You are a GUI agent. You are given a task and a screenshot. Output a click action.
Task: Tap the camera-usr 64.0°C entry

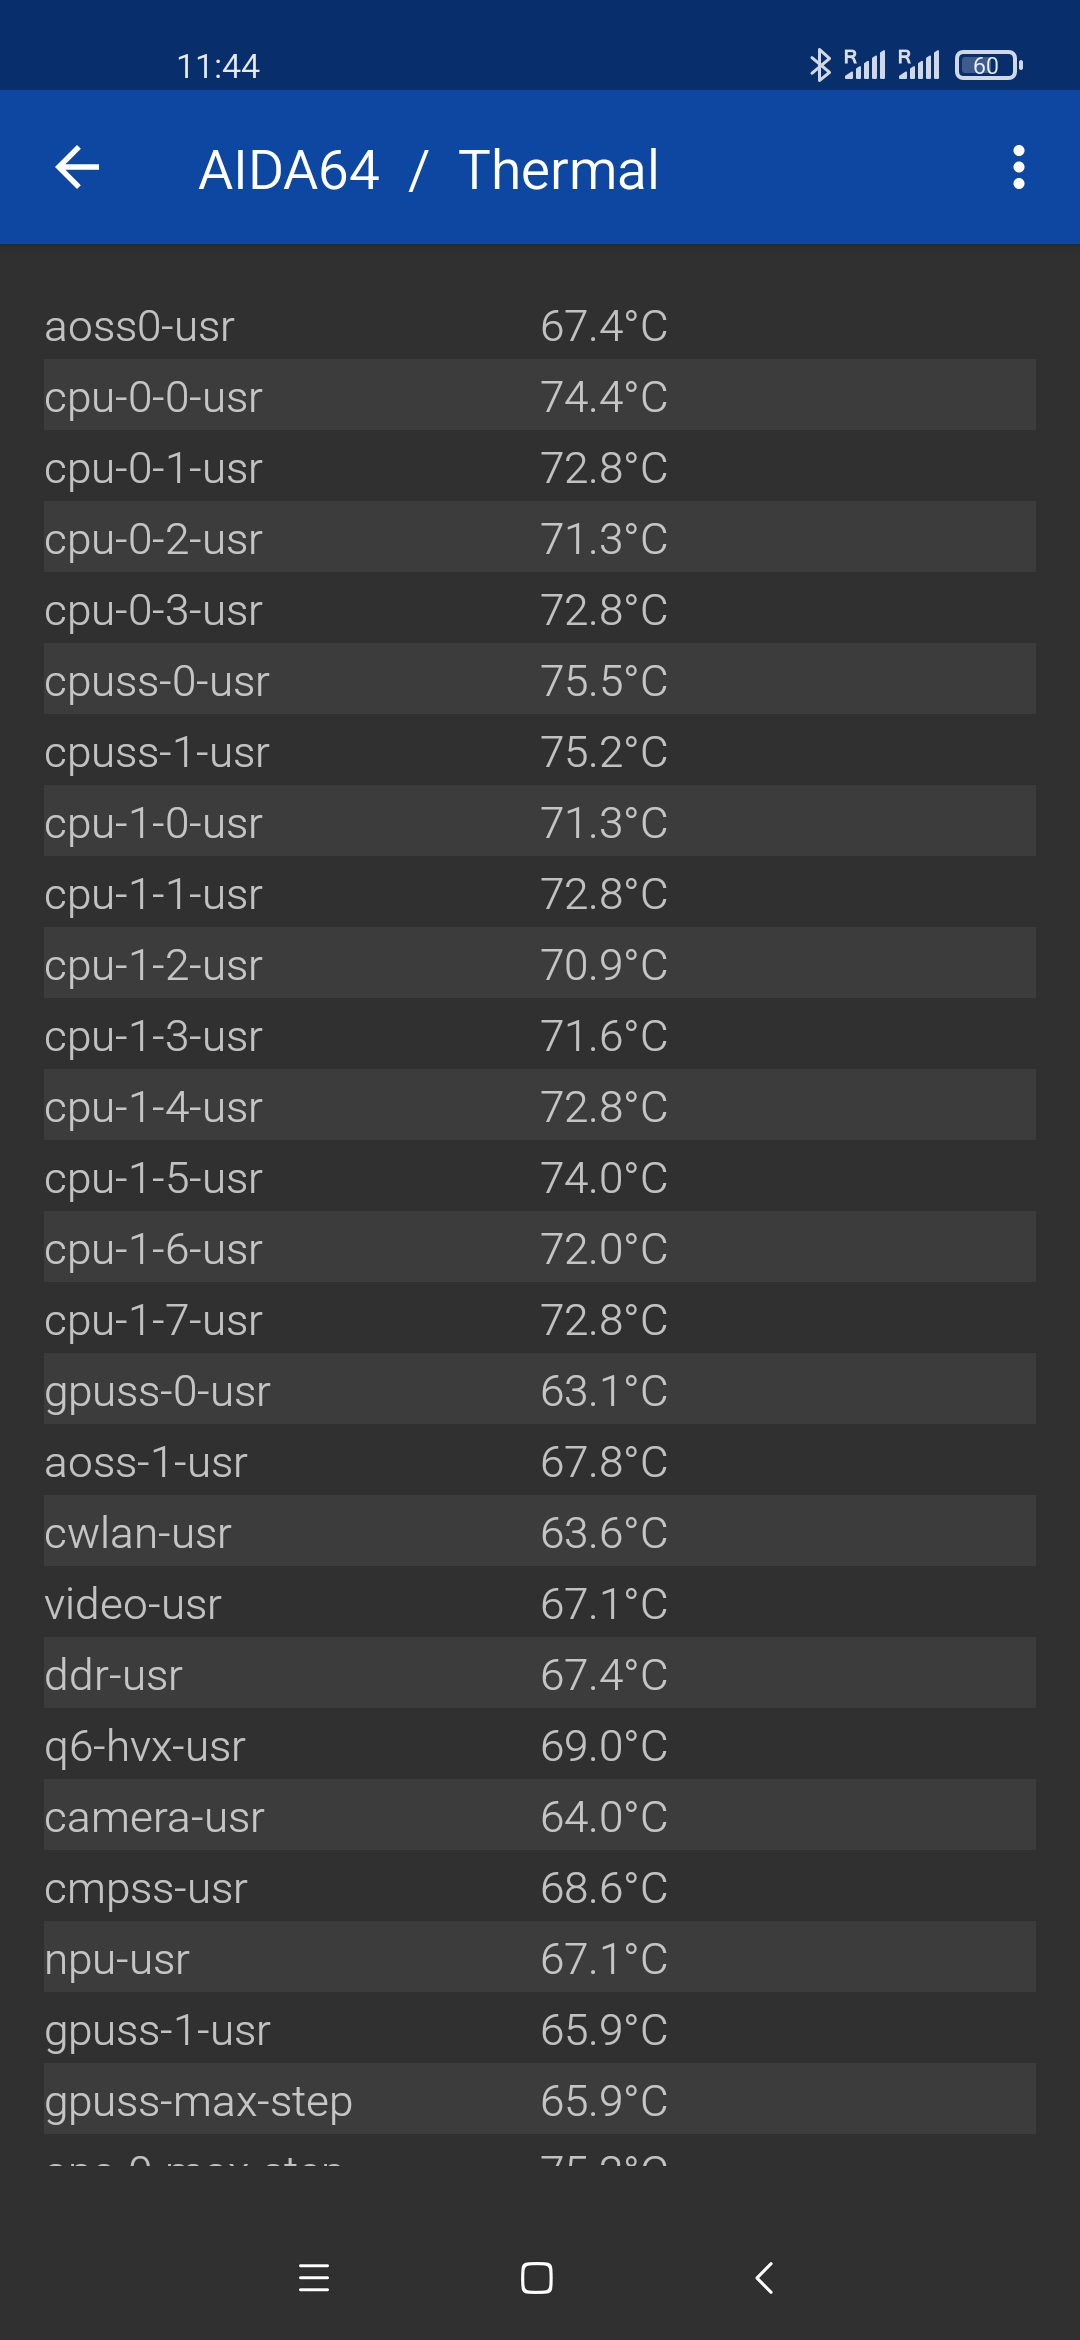[x=540, y=1816]
